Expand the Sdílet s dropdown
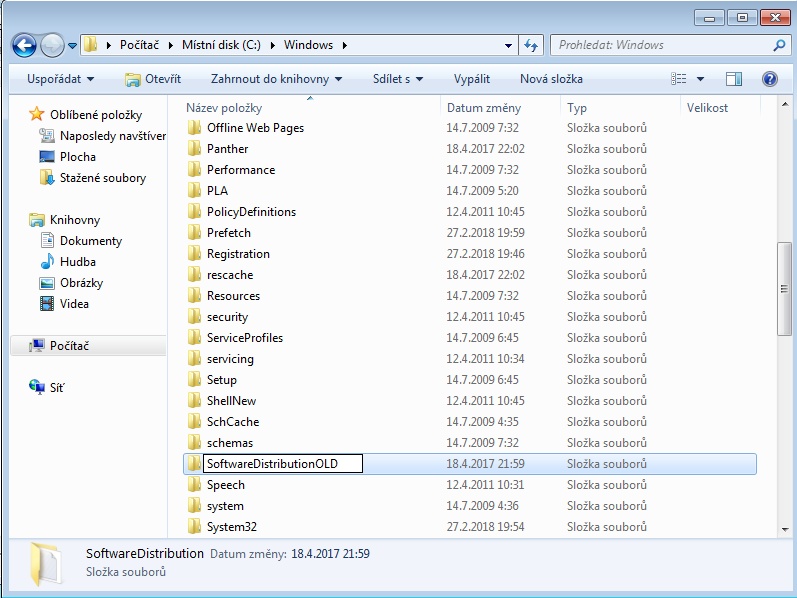Screen dimensions: 797x598 click(x=397, y=79)
